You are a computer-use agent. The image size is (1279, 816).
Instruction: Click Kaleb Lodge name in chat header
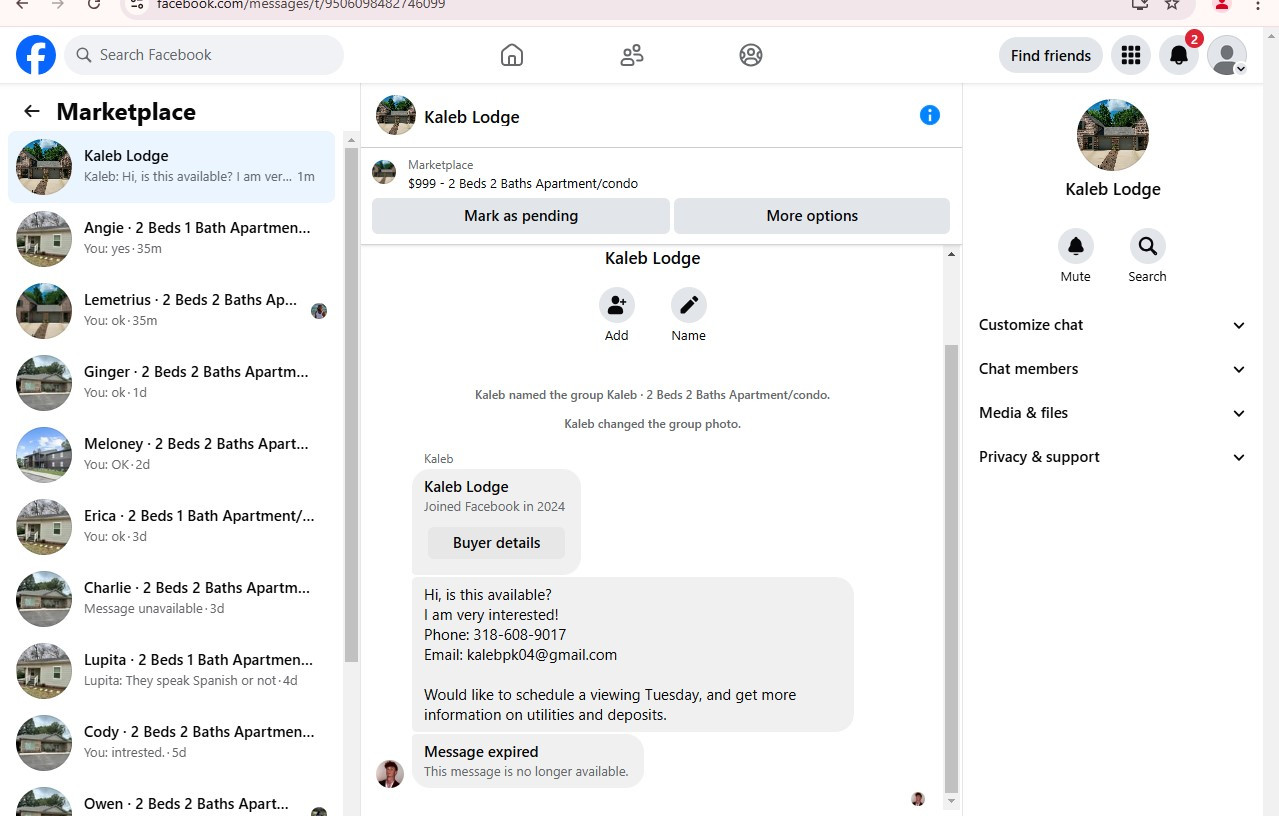point(472,117)
